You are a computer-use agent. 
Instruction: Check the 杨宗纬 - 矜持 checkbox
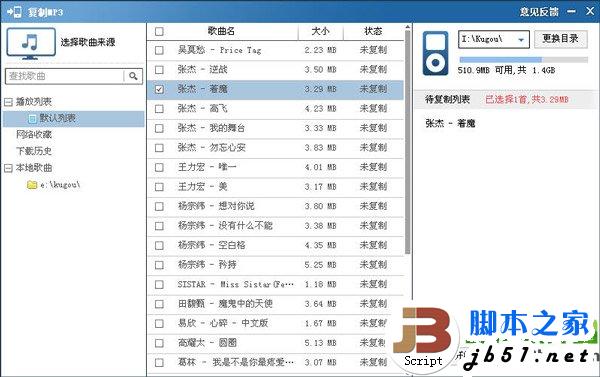click(159, 265)
